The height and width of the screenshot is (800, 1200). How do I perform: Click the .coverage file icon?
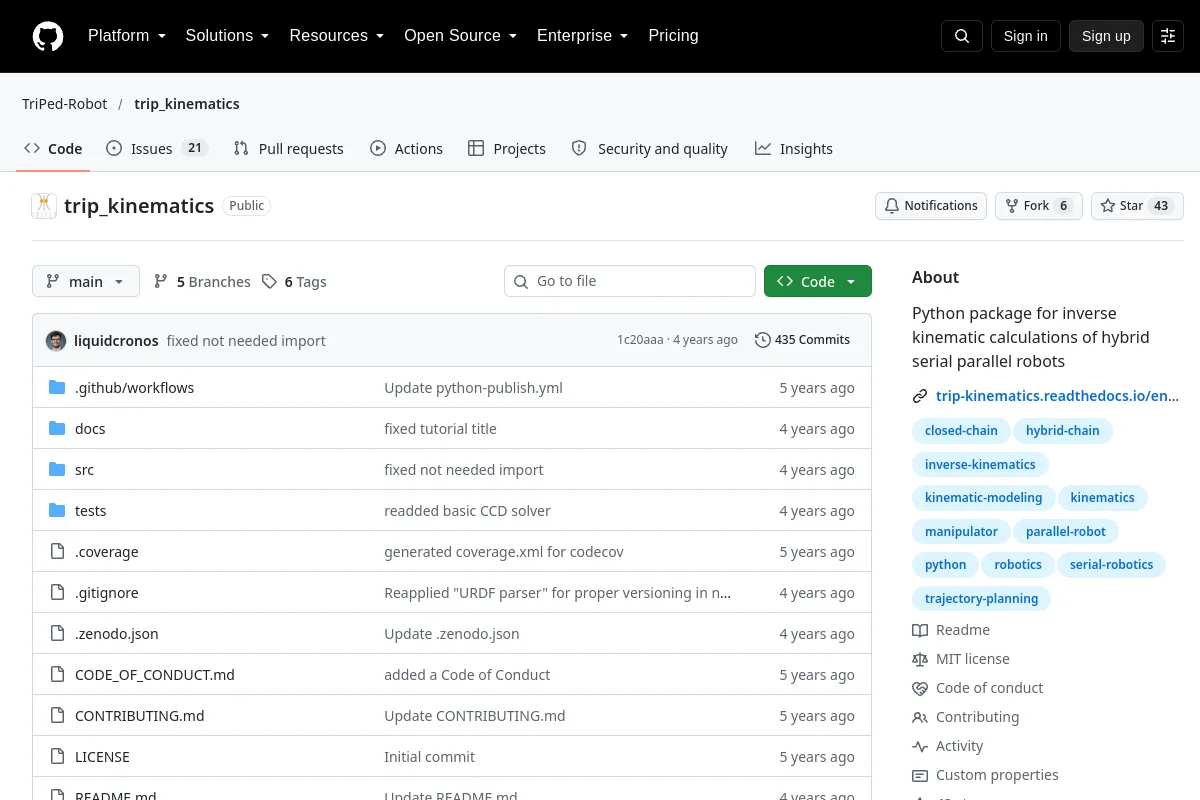[x=57, y=551]
